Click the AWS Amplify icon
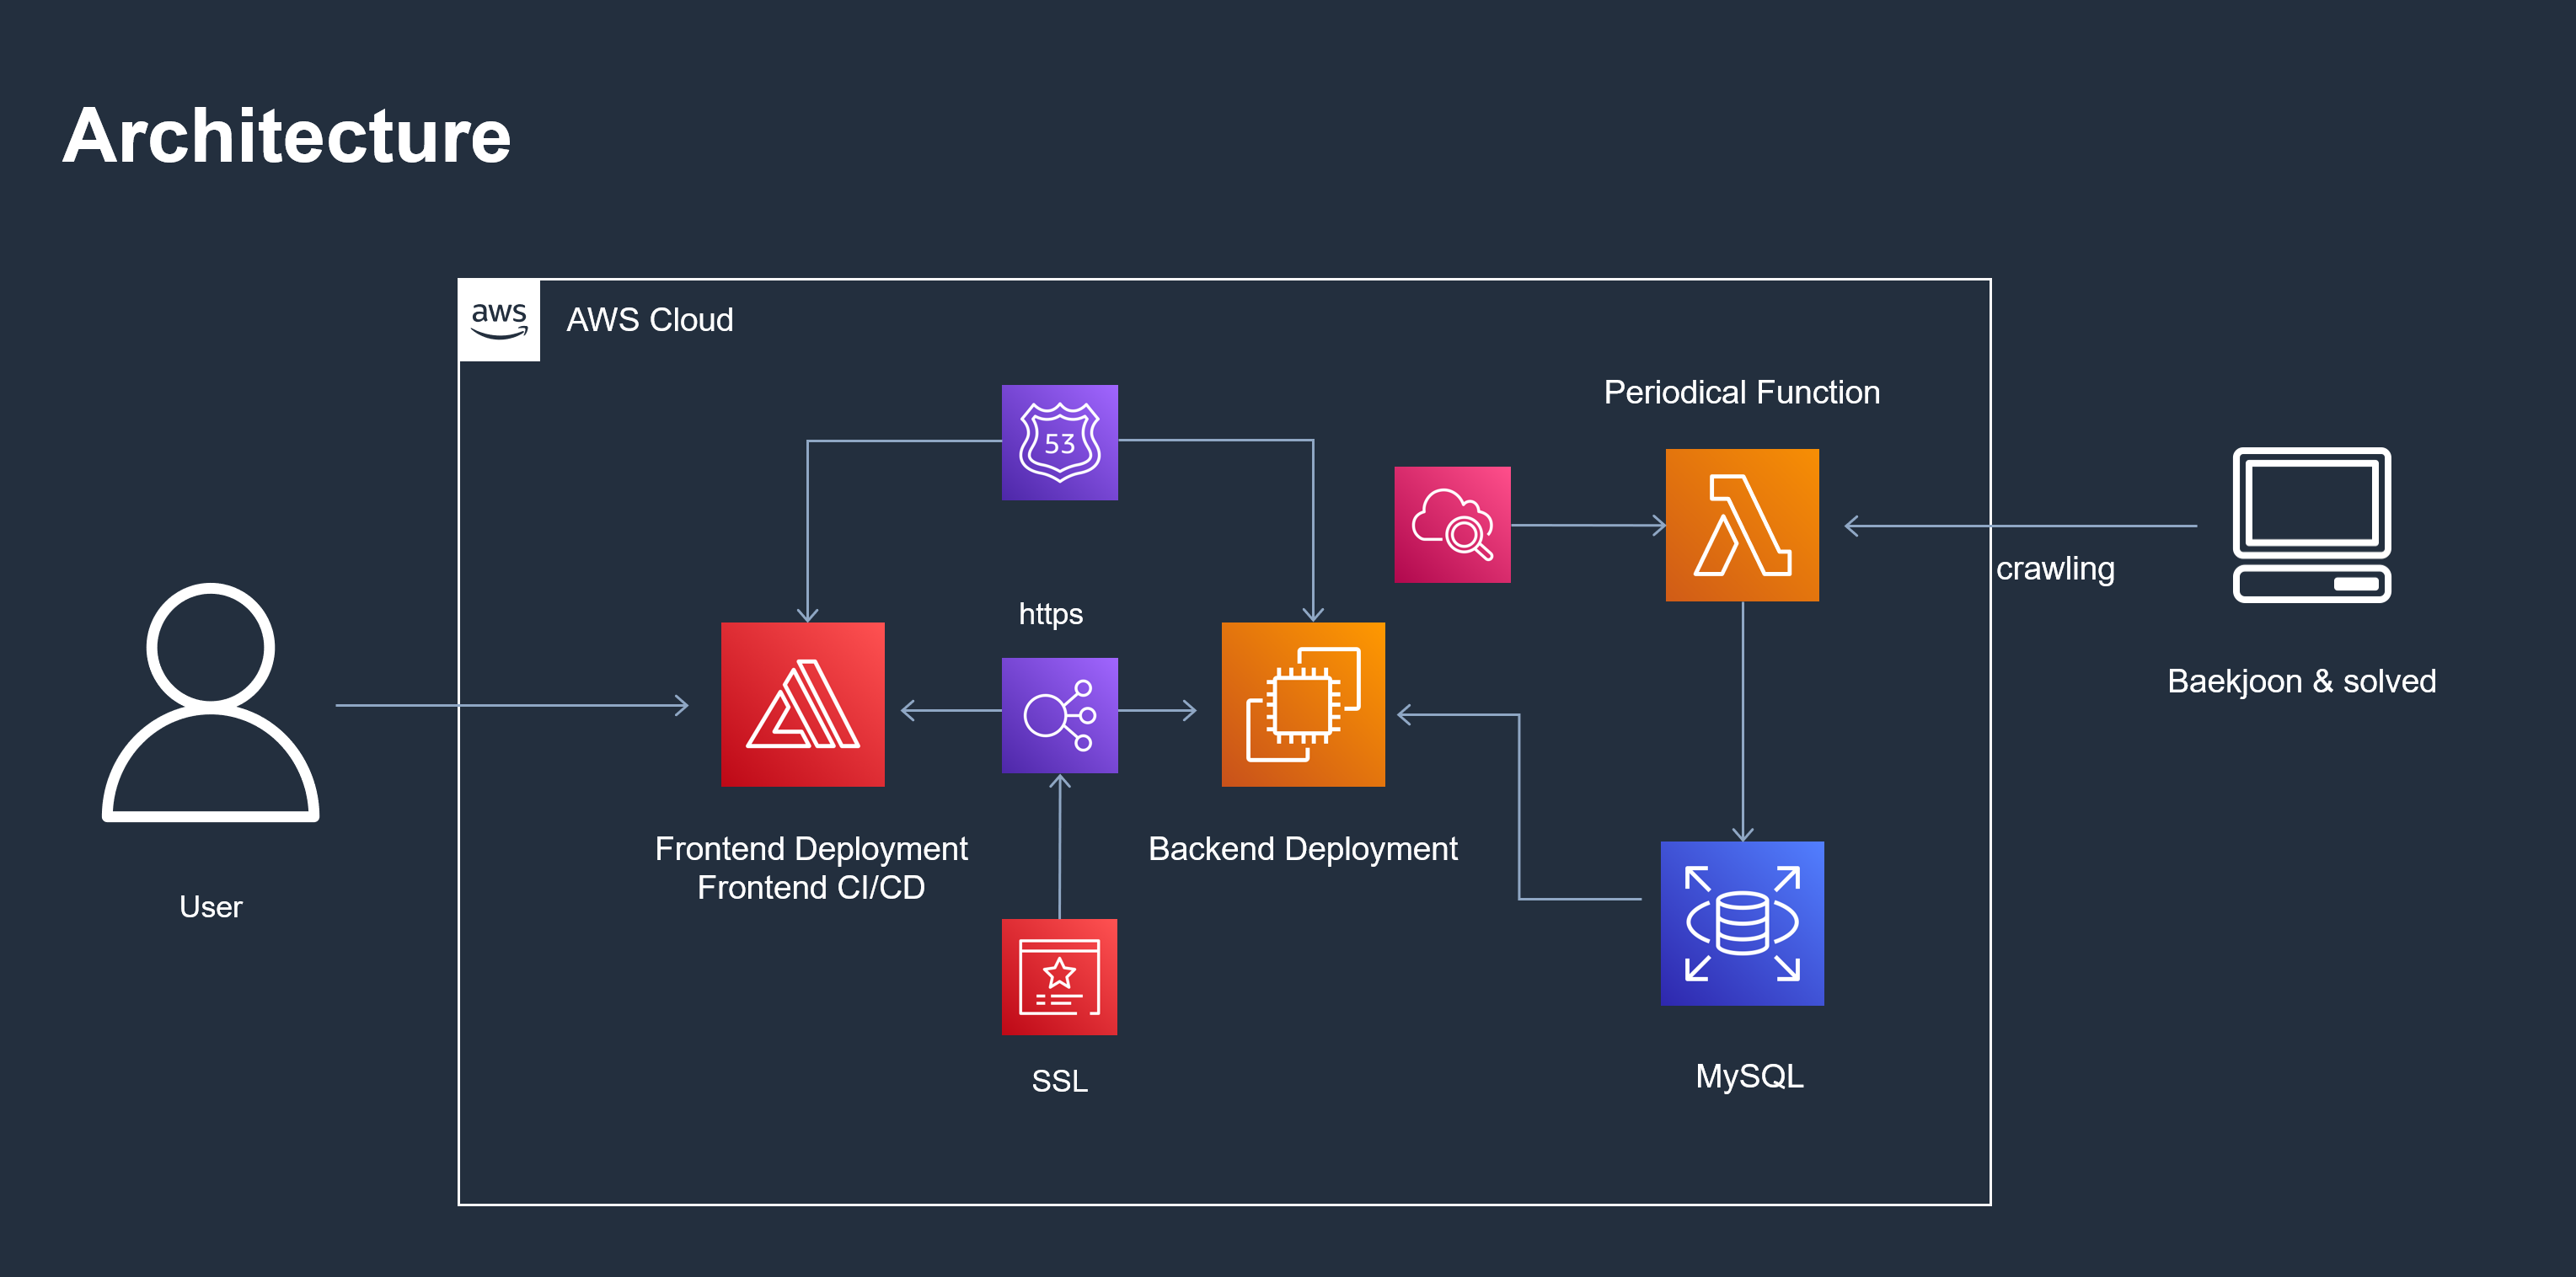This screenshot has width=2576, height=1277. point(803,705)
